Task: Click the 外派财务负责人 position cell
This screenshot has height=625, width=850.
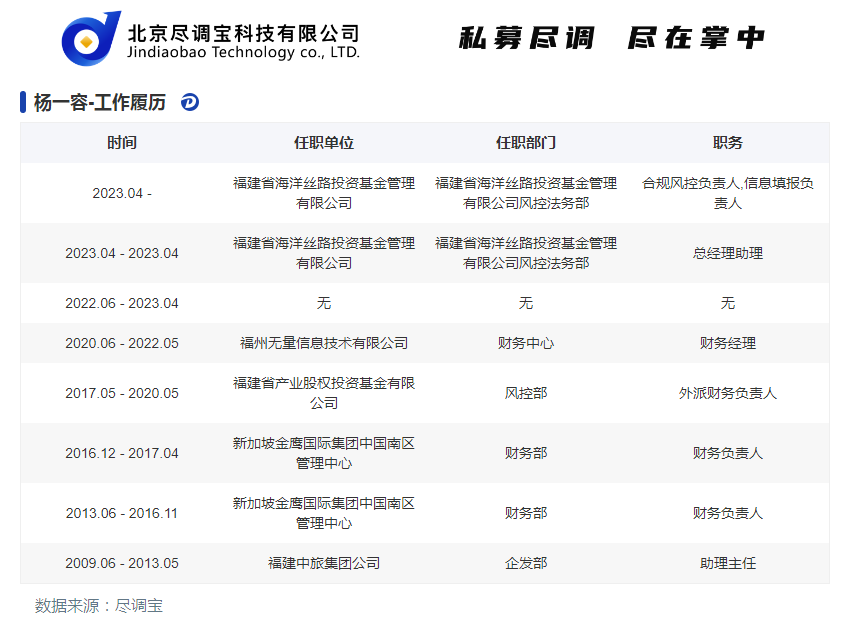Action: (x=728, y=393)
